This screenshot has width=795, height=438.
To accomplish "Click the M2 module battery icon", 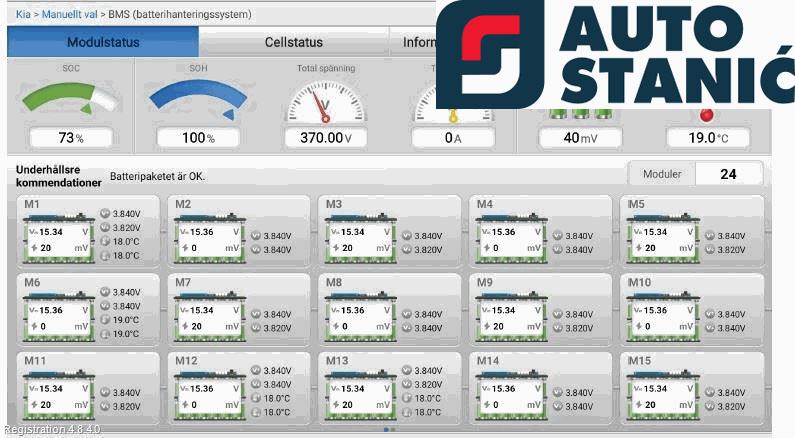I will tap(209, 238).
